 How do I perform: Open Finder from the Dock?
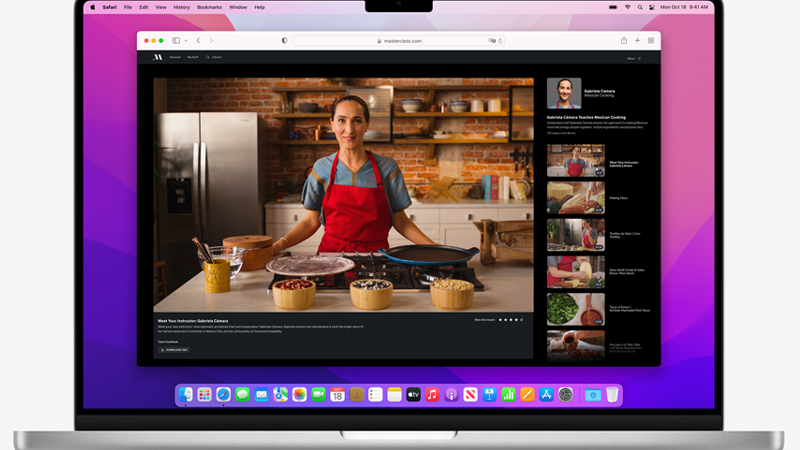pyautogui.click(x=186, y=394)
